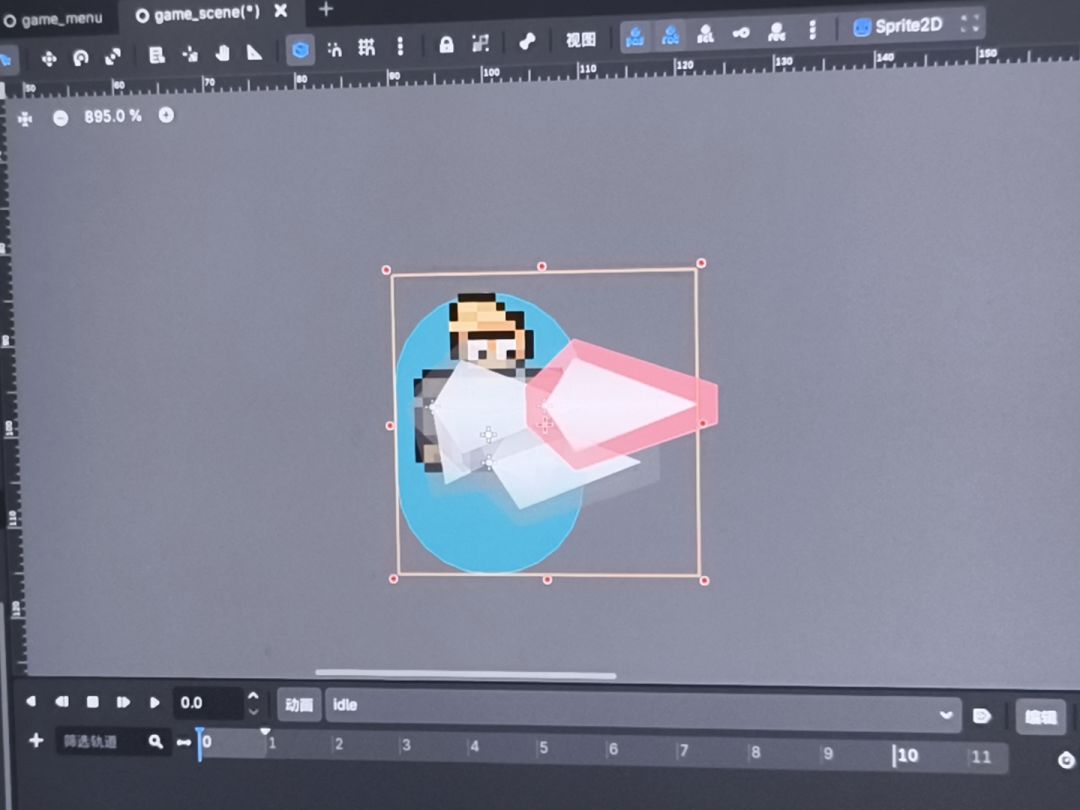The image size is (1080, 810).
Task: Close the game_scene tab
Action: click(x=280, y=11)
